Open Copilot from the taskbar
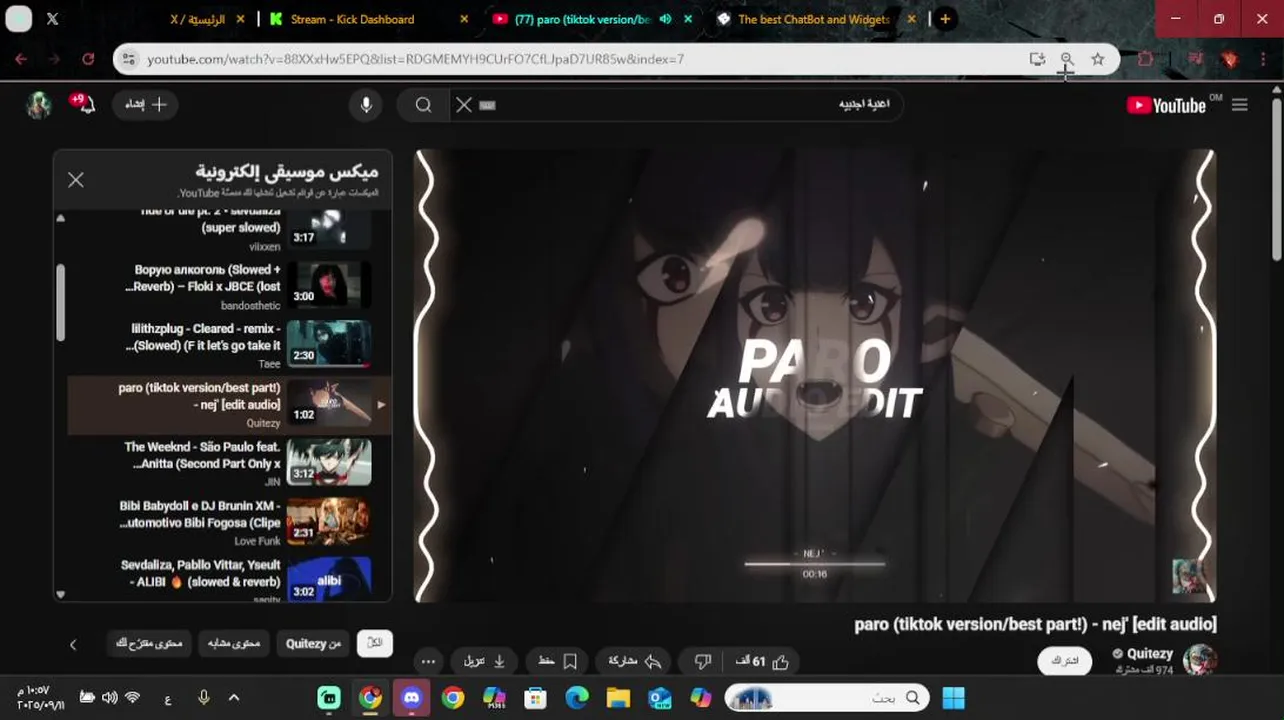Viewport: 1284px width, 720px height. coord(701,697)
